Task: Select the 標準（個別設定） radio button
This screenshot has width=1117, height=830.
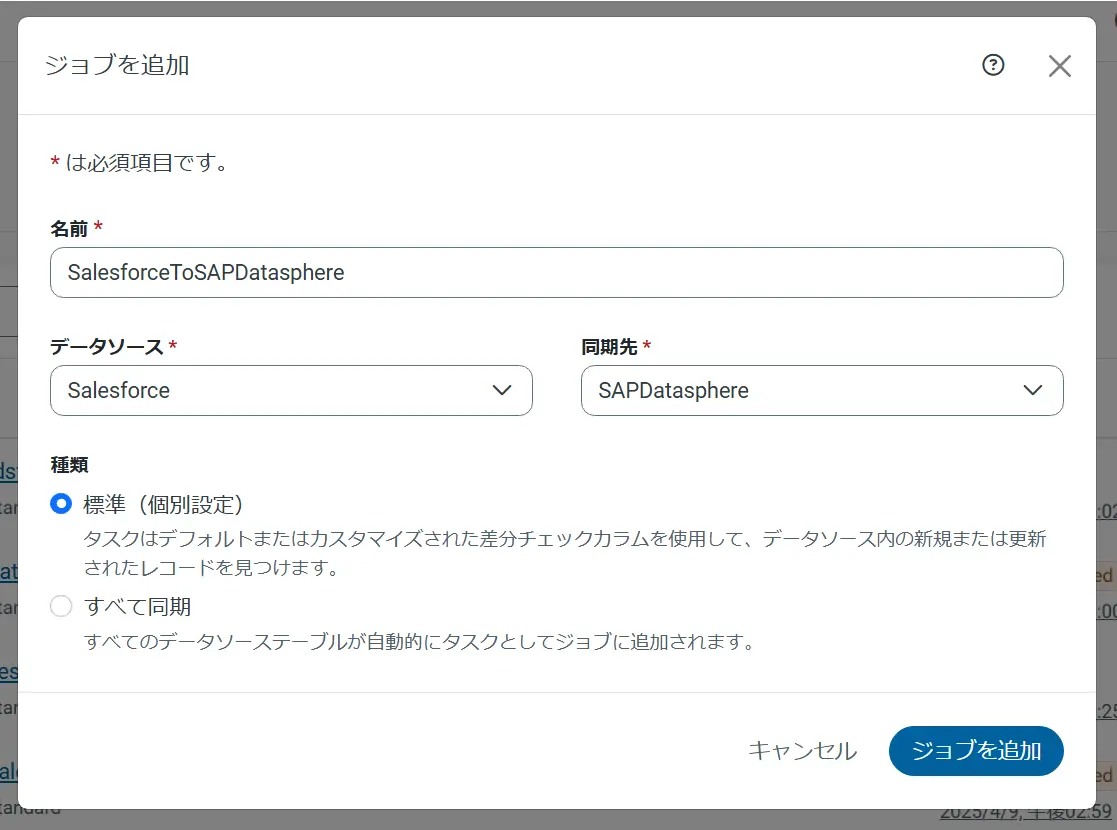Action: tap(61, 504)
